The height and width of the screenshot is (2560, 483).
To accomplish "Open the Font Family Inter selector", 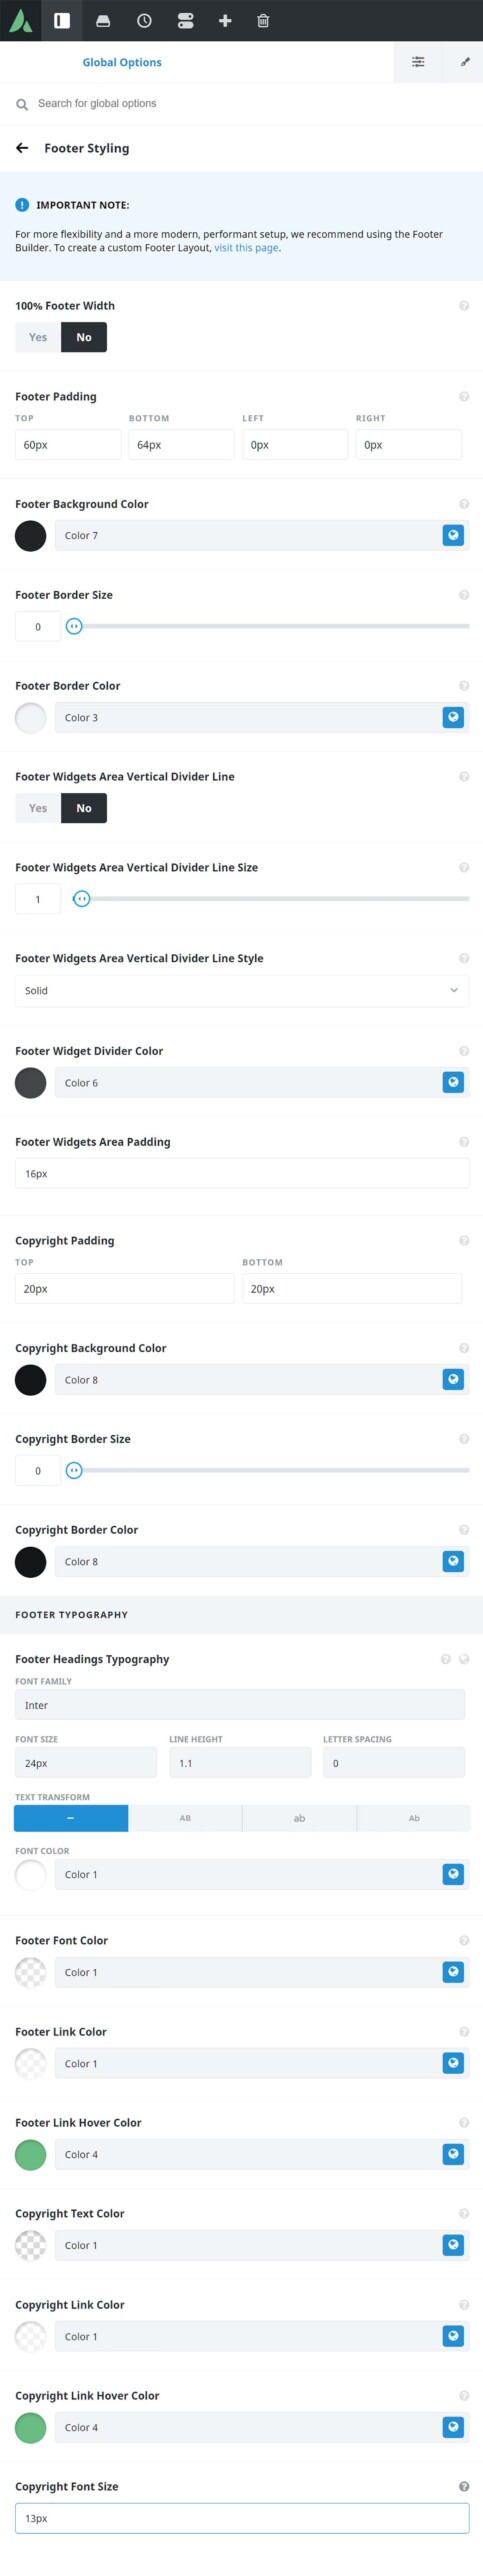I will 240,1705.
